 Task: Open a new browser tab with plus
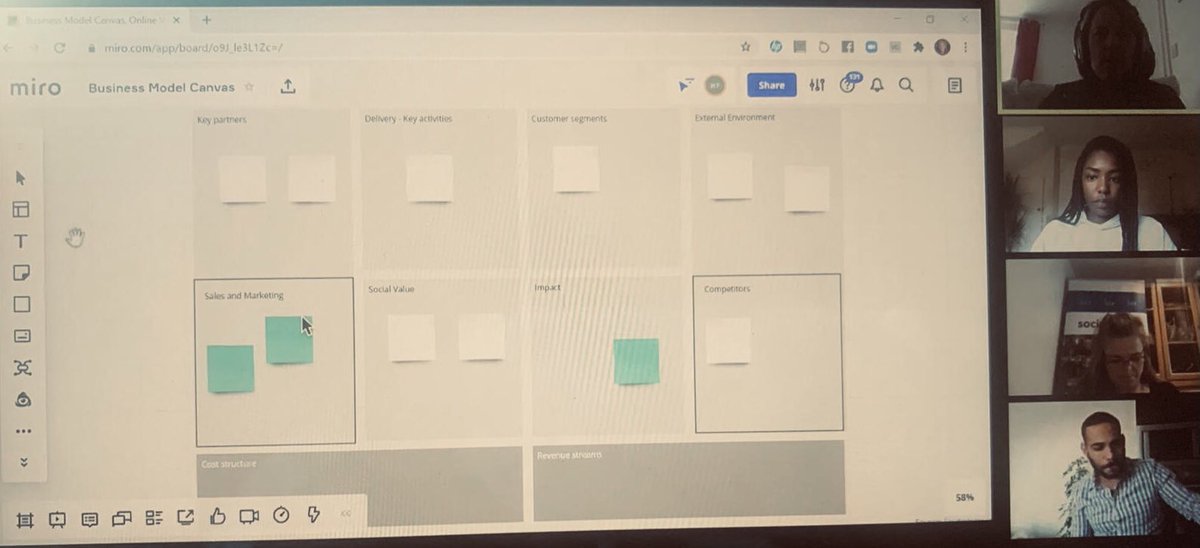207,19
